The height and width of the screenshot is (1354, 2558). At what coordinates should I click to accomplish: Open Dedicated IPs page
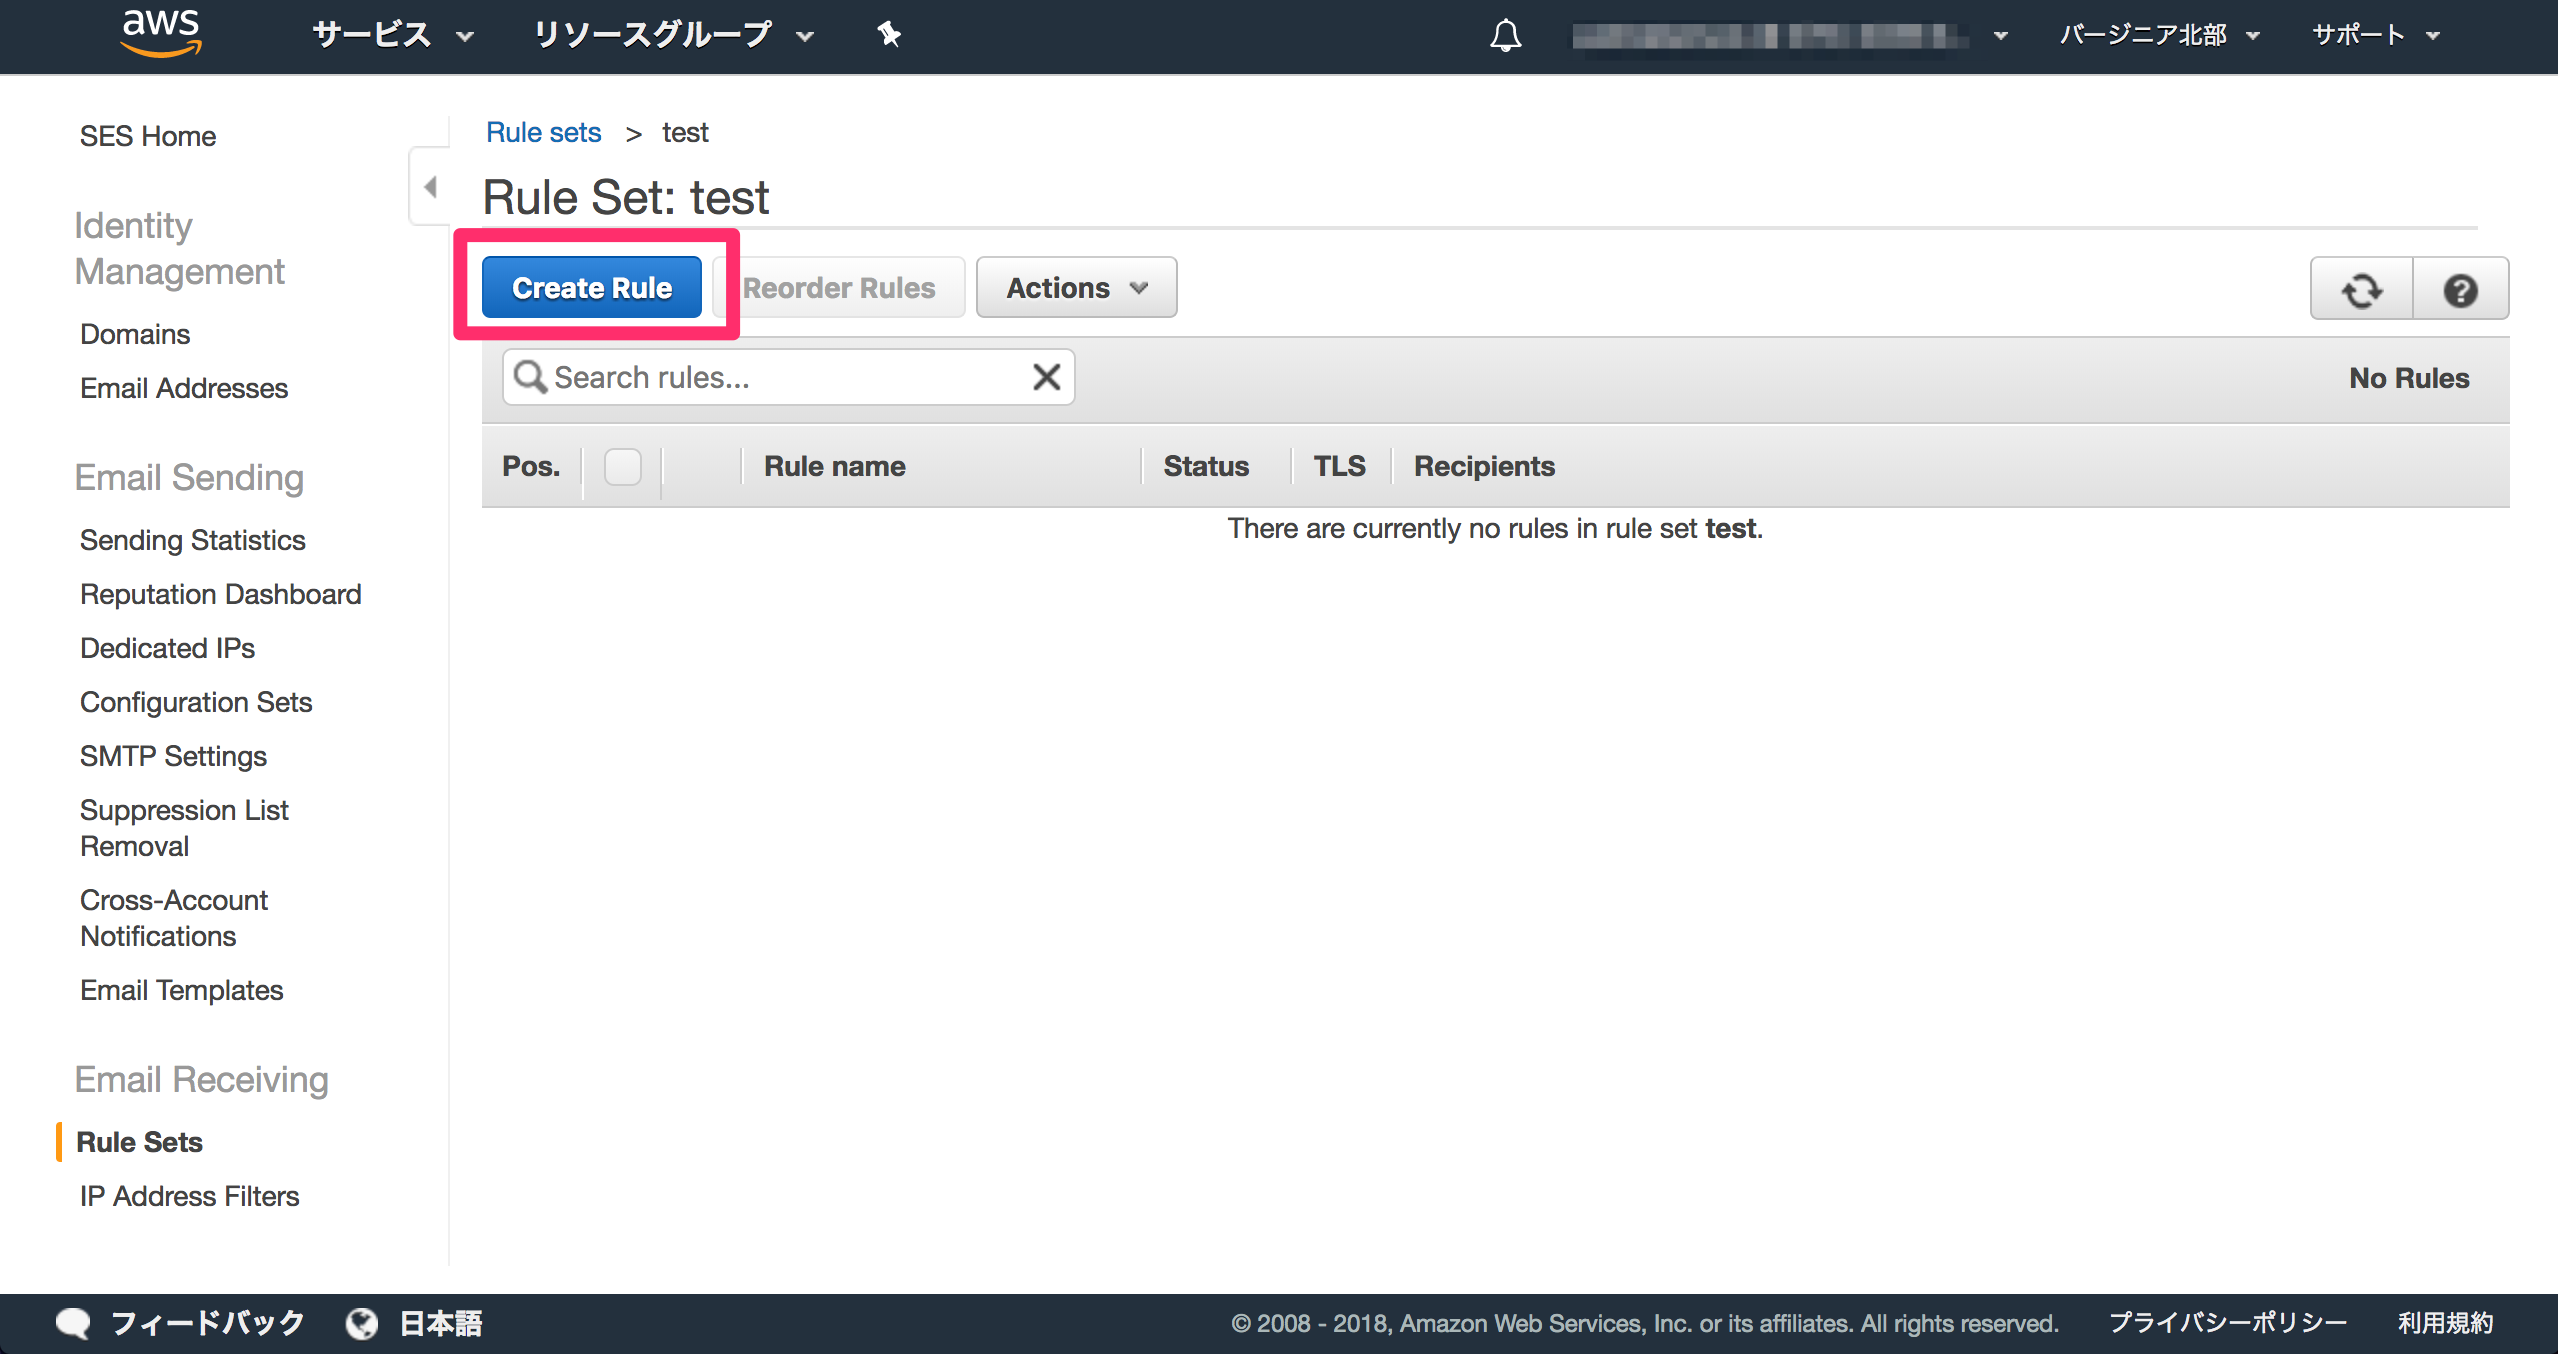[x=168, y=648]
